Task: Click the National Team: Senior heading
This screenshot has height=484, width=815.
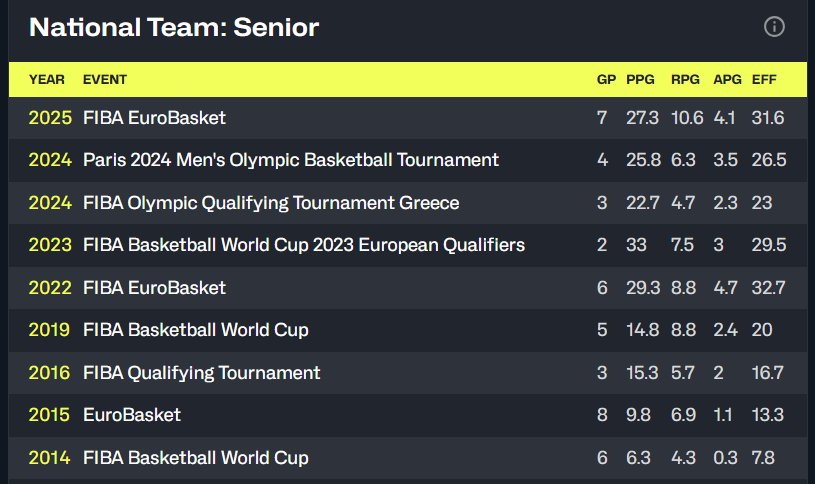Action: pyautogui.click(x=174, y=27)
